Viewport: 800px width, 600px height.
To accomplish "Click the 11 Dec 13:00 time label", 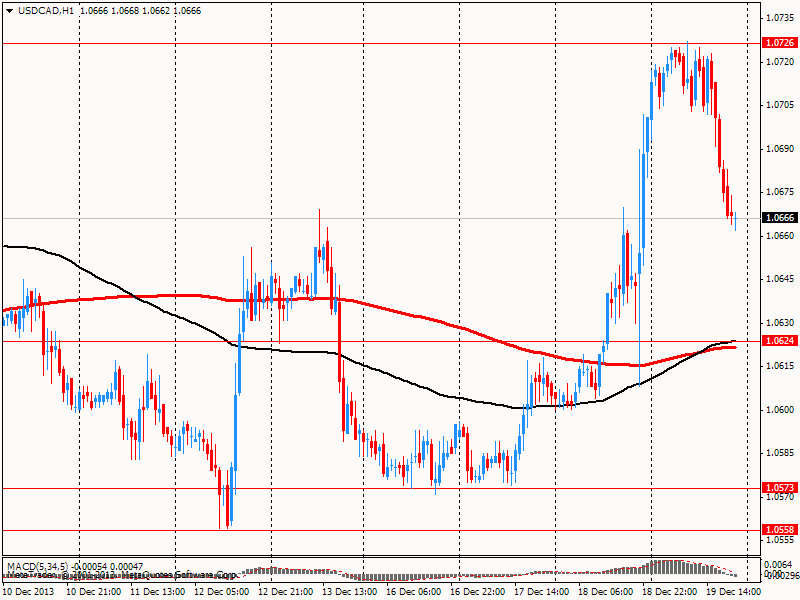I will tap(158, 592).
